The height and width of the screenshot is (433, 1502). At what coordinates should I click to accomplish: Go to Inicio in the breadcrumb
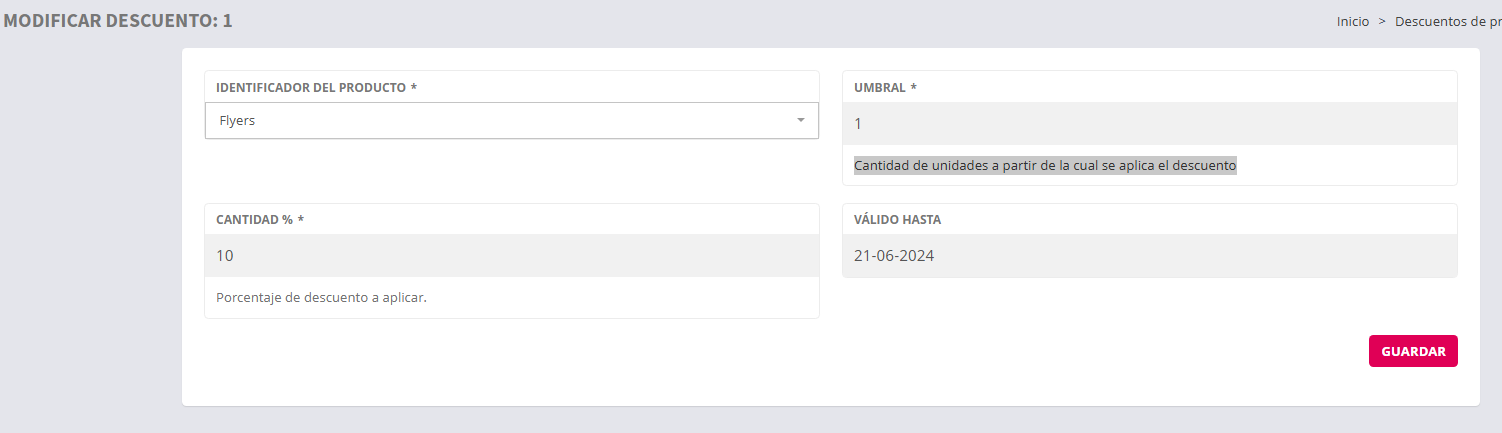coord(1352,21)
